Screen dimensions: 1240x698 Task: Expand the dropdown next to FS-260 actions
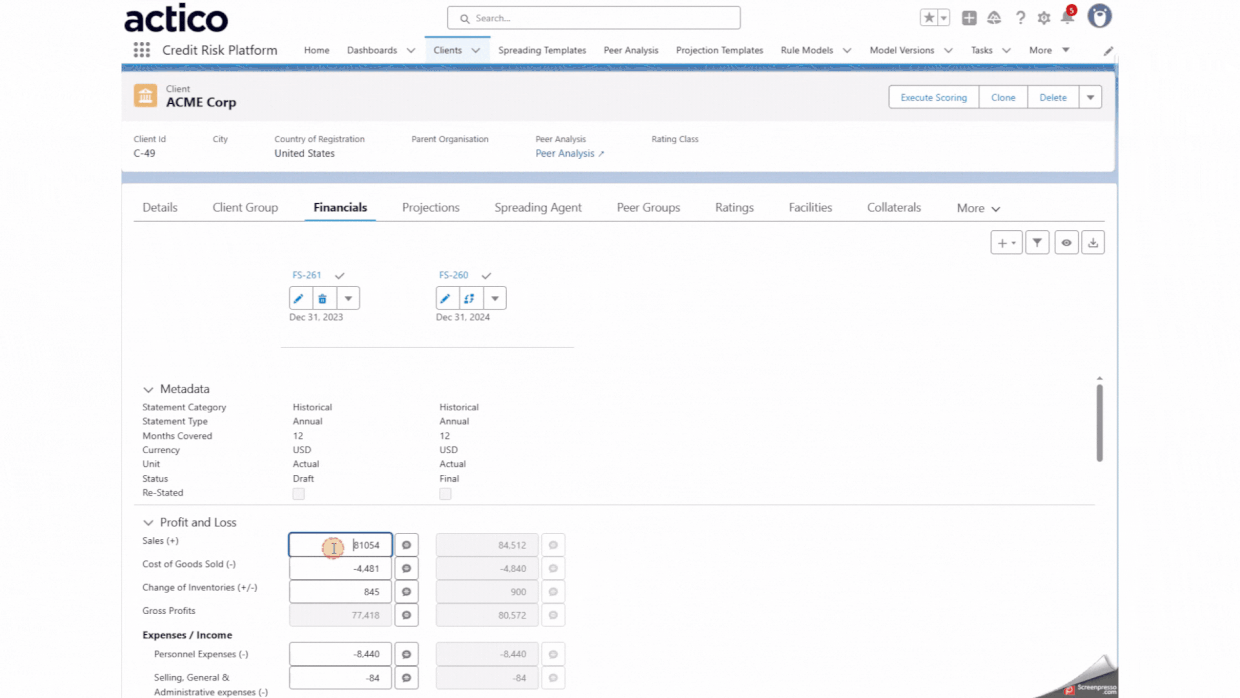(x=495, y=298)
